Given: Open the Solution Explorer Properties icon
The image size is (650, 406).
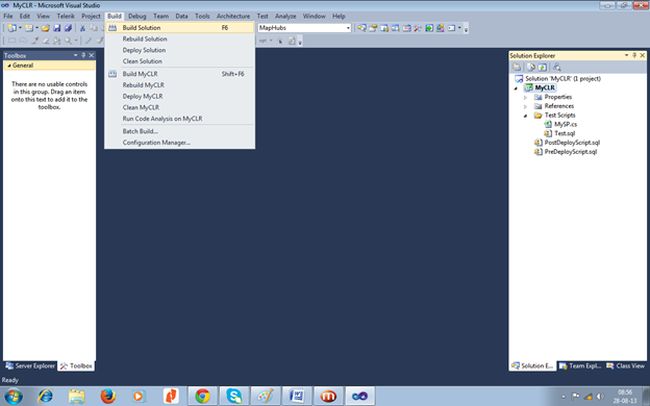Looking at the screenshot, I should (517, 67).
